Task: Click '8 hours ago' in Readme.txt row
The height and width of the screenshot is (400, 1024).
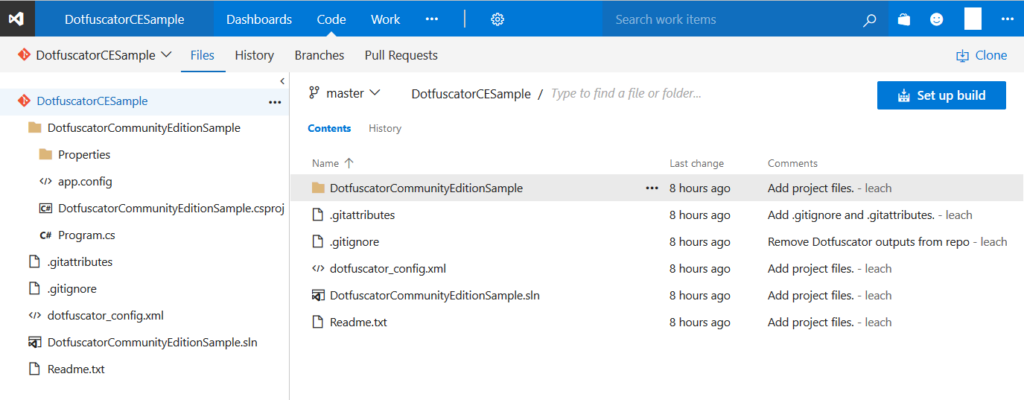Action: [x=699, y=322]
